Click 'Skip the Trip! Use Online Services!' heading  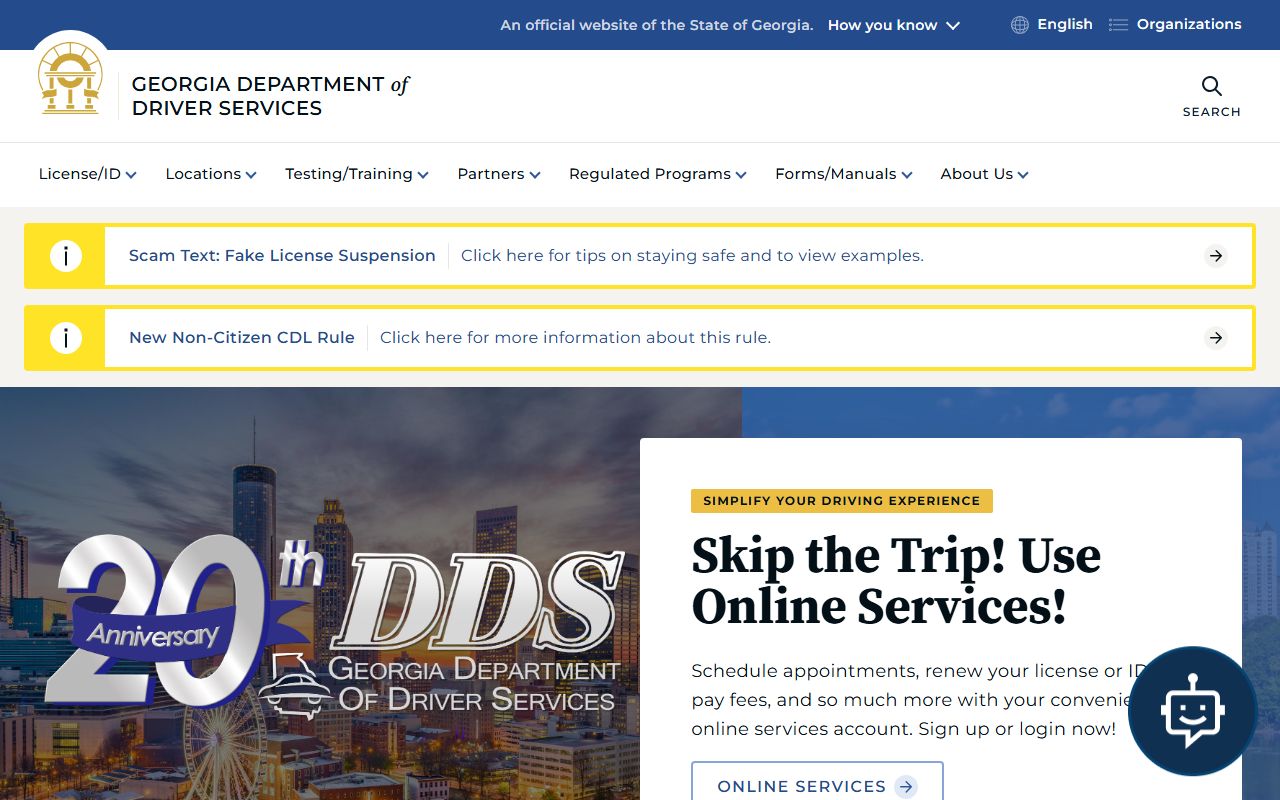click(896, 581)
